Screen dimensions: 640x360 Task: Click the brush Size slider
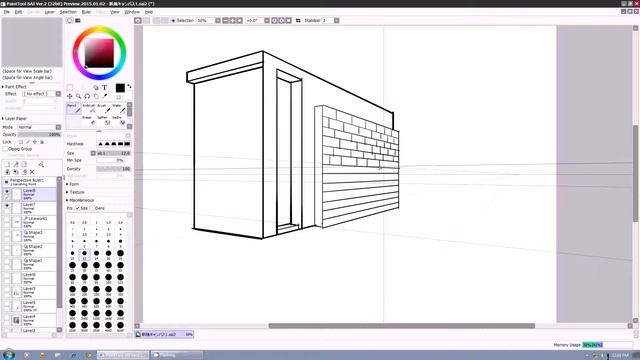pyautogui.click(x=113, y=153)
